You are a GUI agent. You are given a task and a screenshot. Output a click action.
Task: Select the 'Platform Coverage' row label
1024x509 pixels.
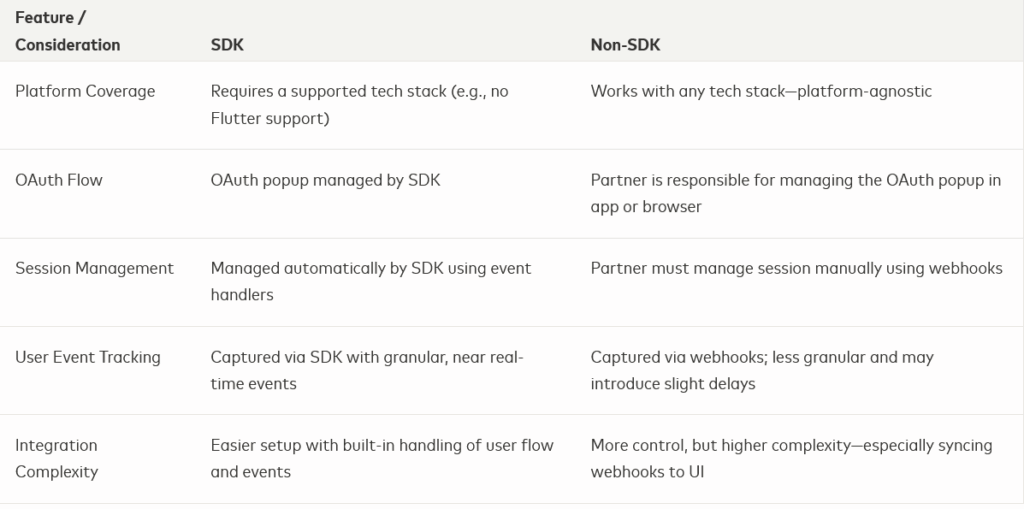[x=85, y=91]
